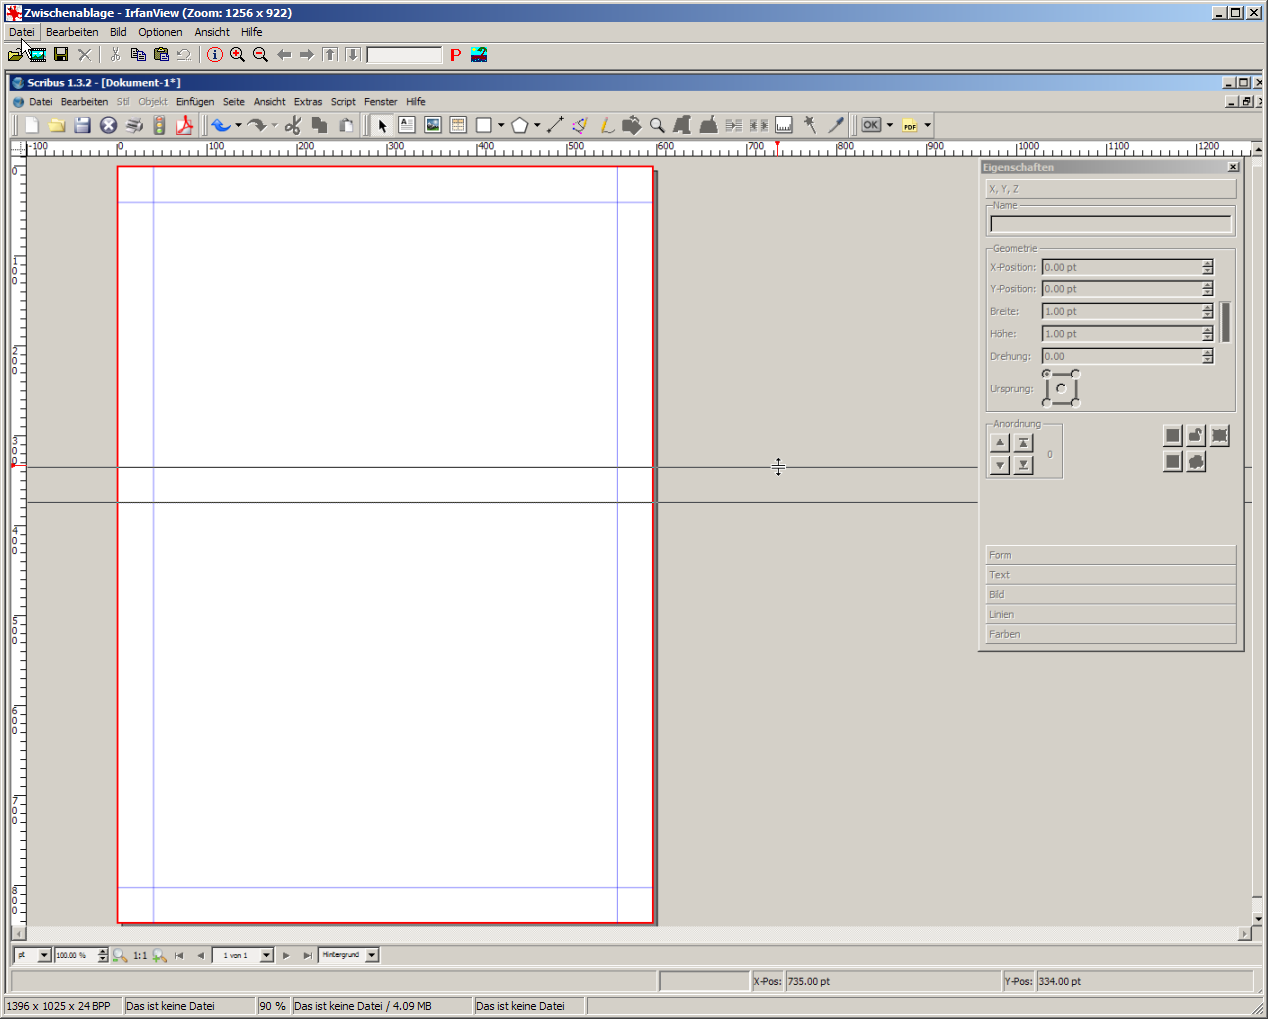The width and height of the screenshot is (1268, 1019).
Task: Expand the Farben section in Eigenschaften
Action: click(x=1110, y=634)
